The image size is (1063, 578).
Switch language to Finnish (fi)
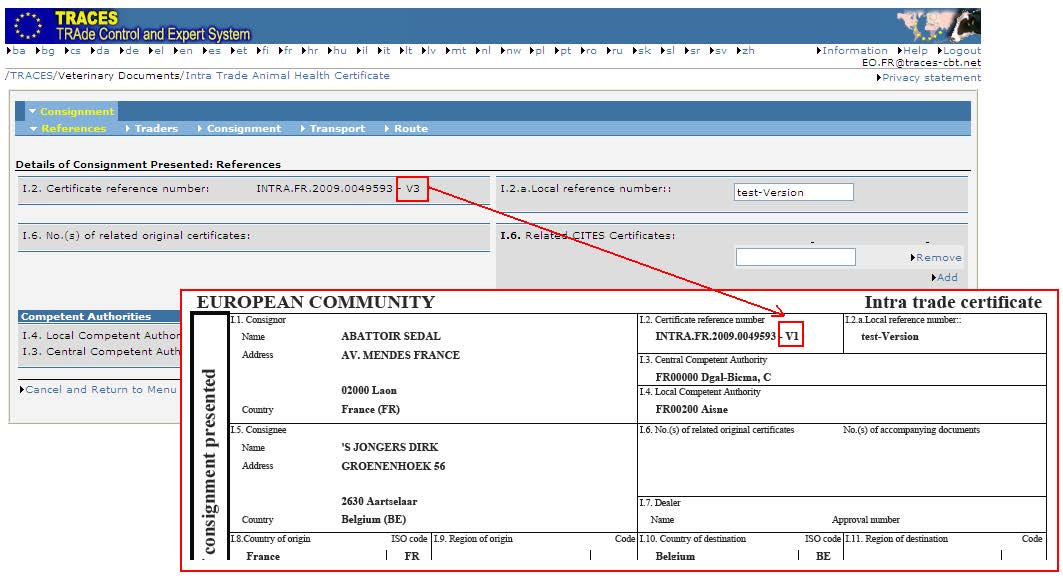(262, 51)
